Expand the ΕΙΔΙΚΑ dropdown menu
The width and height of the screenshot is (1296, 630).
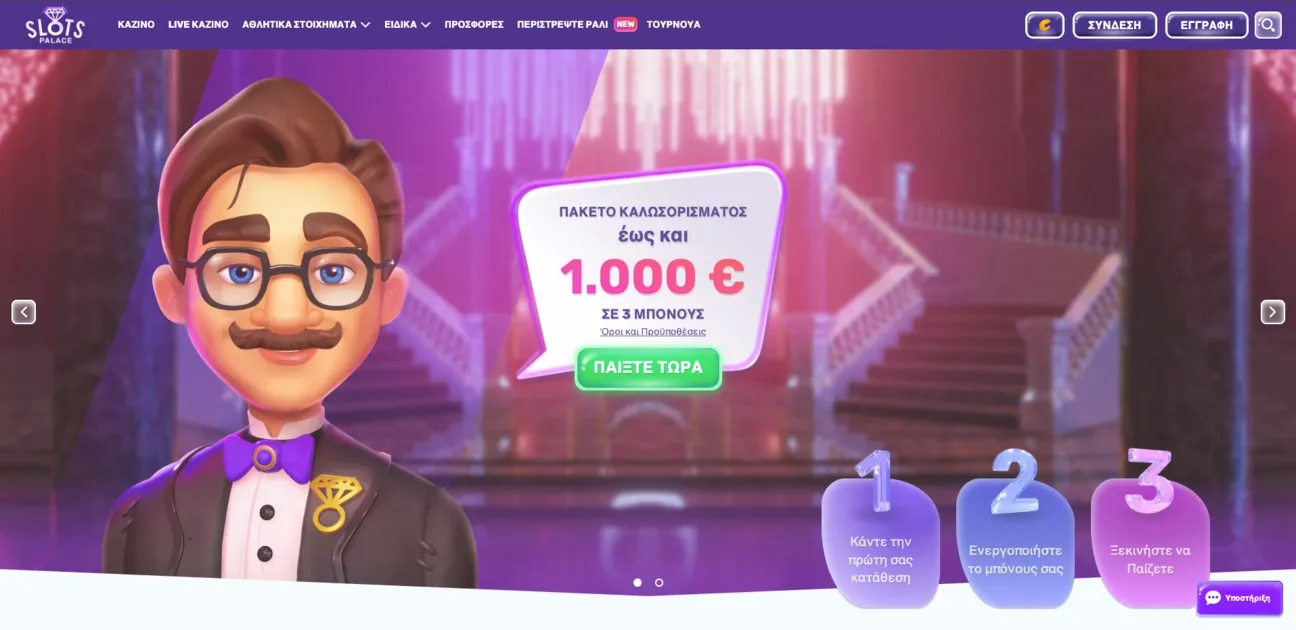[x=407, y=24]
